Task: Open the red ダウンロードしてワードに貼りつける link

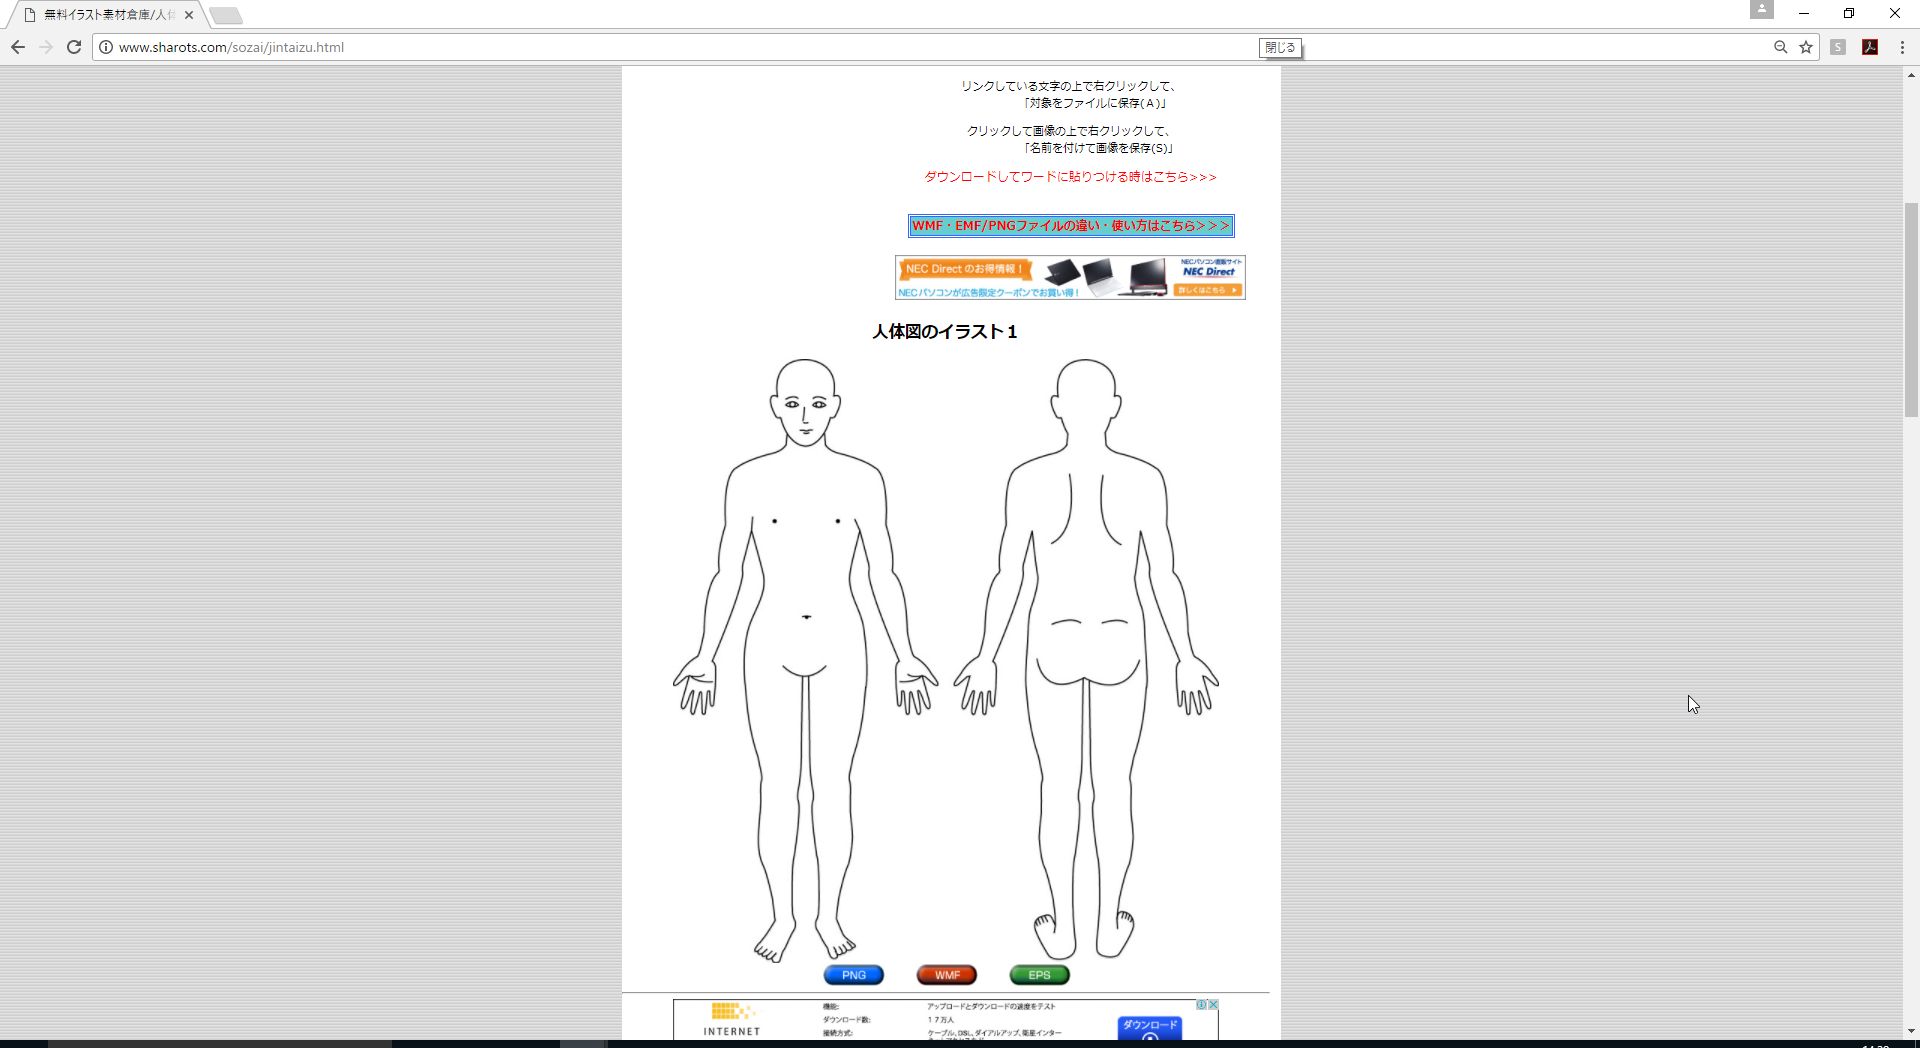Action: [1070, 177]
